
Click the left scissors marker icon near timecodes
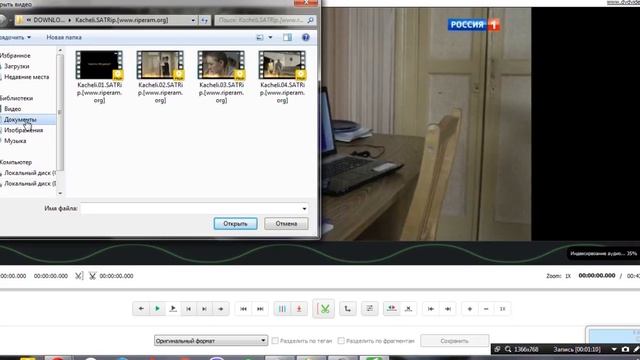pyautogui.click(x=79, y=276)
